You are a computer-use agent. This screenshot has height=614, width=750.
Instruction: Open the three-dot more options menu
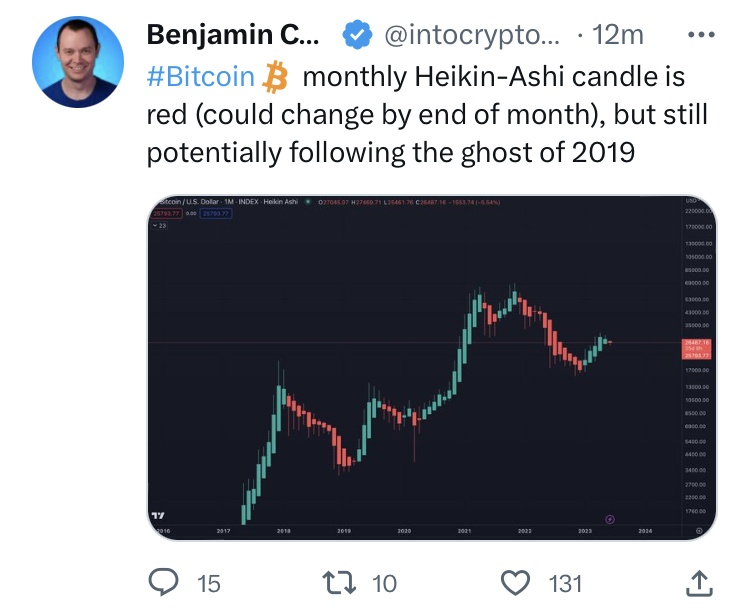tap(697, 34)
